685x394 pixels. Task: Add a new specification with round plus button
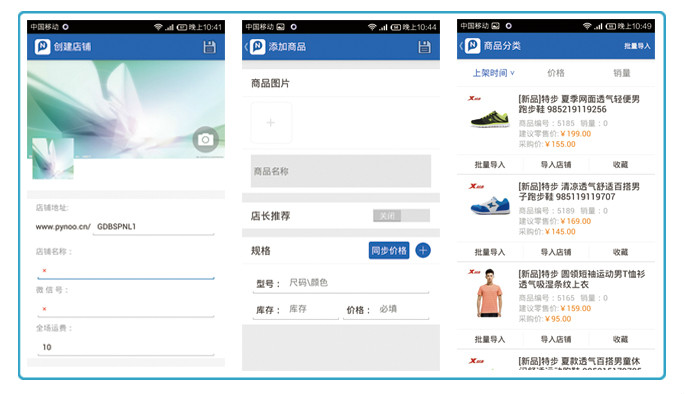click(422, 250)
